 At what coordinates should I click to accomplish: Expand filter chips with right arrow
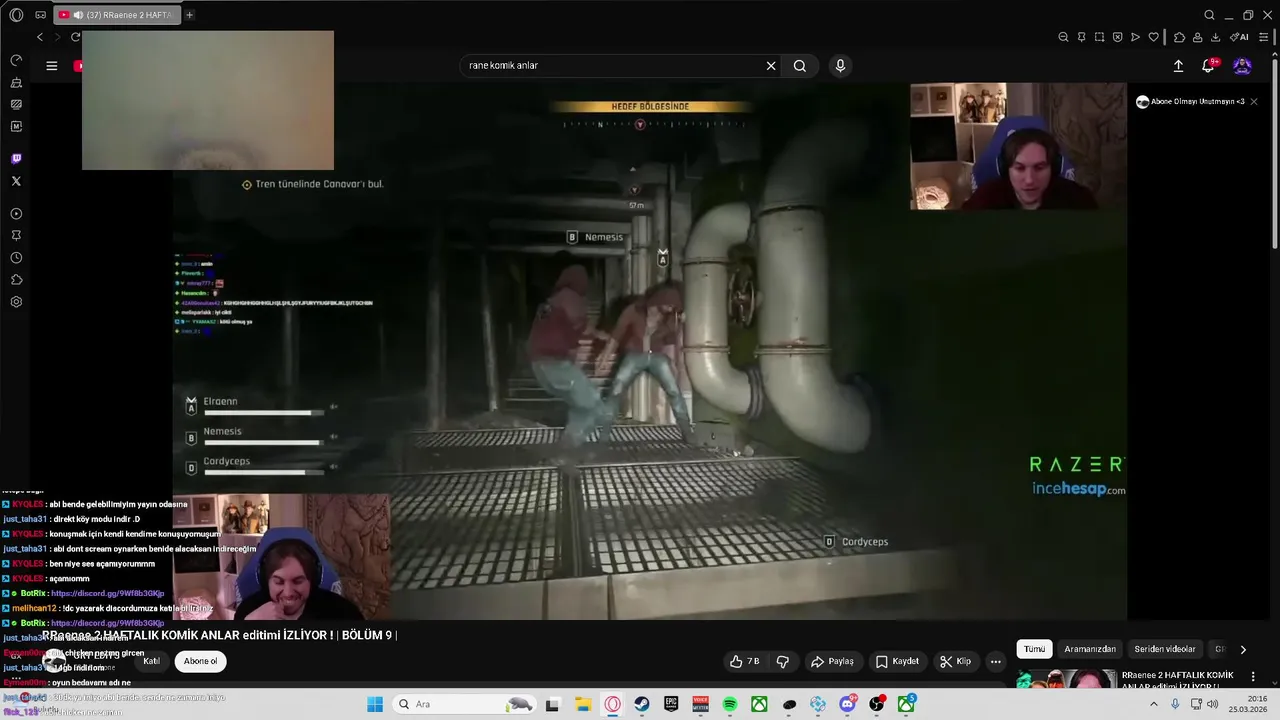[x=1243, y=649]
